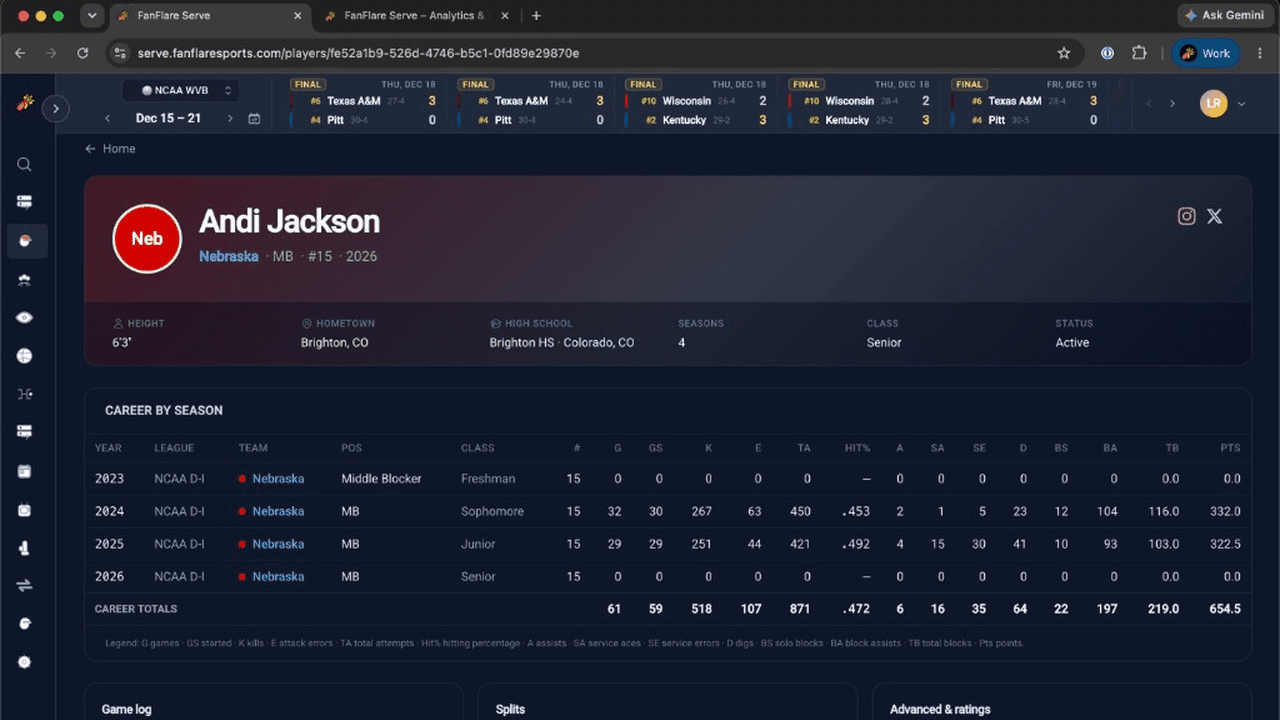Open Andi Jackson's X profile icon

1214,216
